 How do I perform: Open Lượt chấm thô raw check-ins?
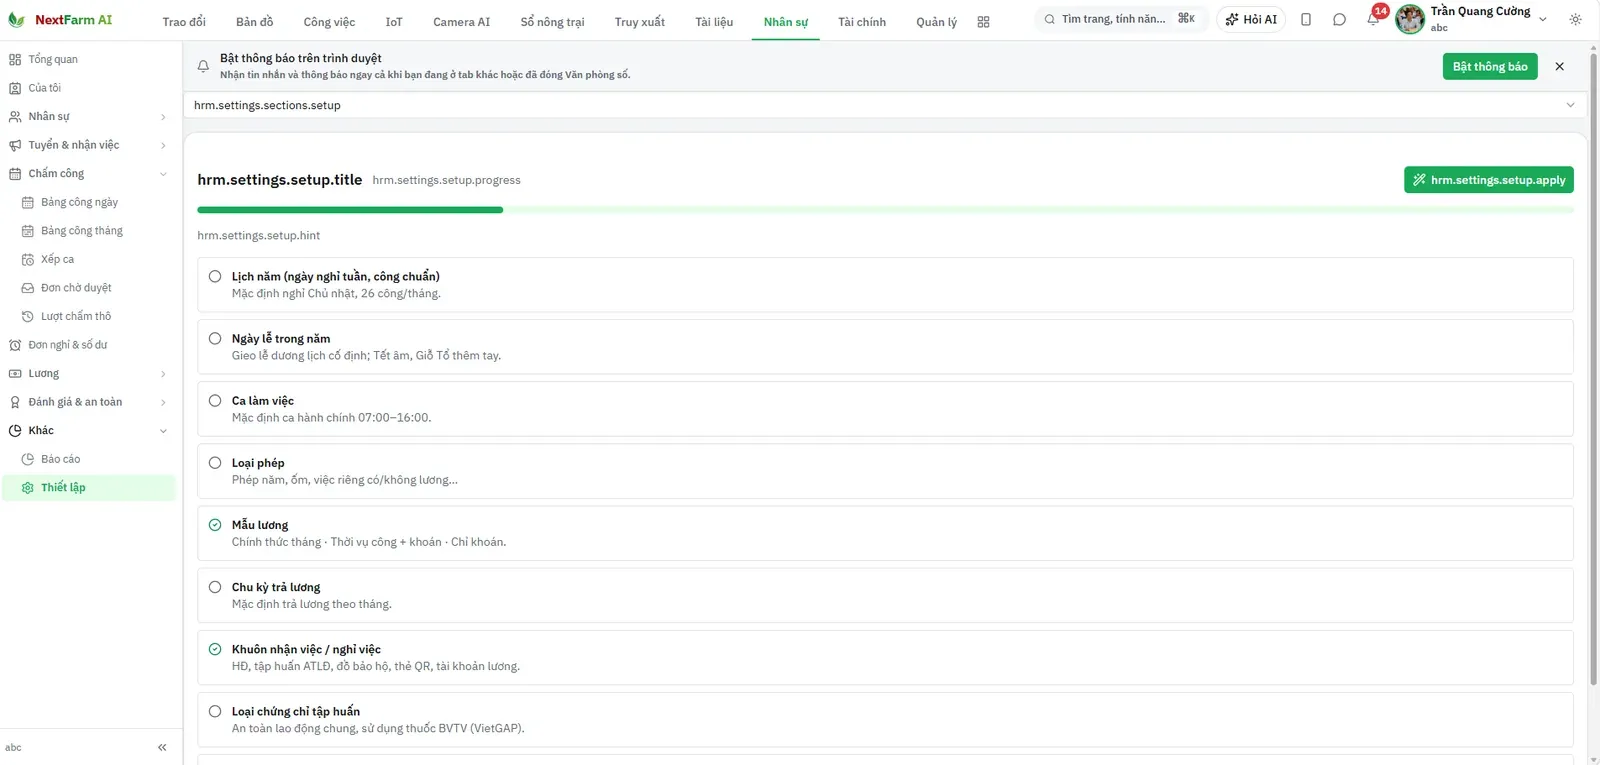(x=88, y=316)
